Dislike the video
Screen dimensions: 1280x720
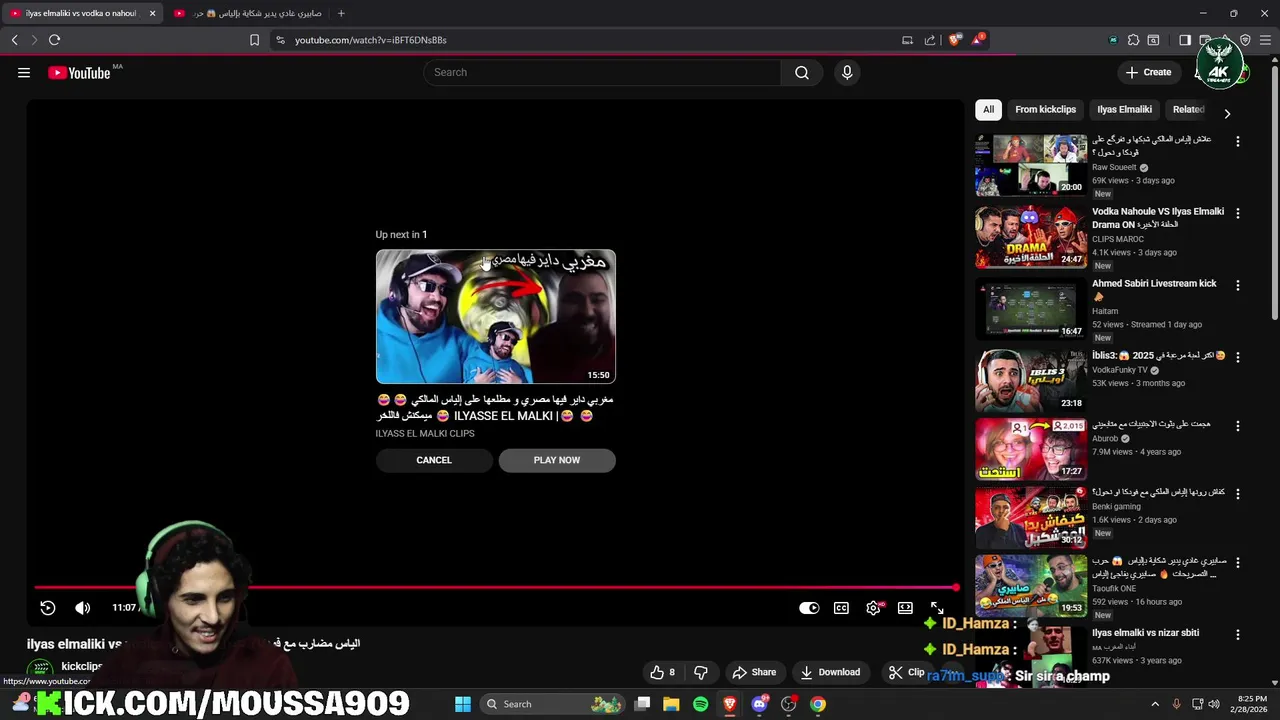click(701, 672)
